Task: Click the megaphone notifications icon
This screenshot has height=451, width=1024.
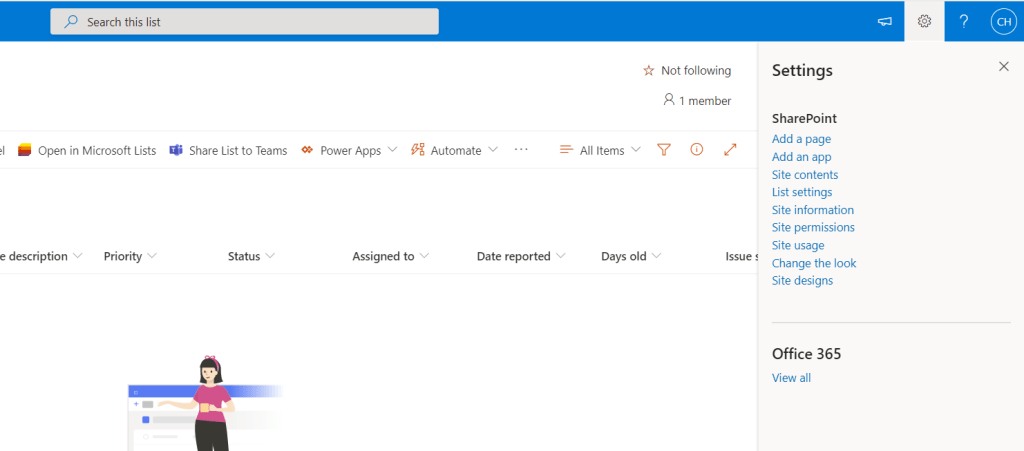Action: [884, 21]
